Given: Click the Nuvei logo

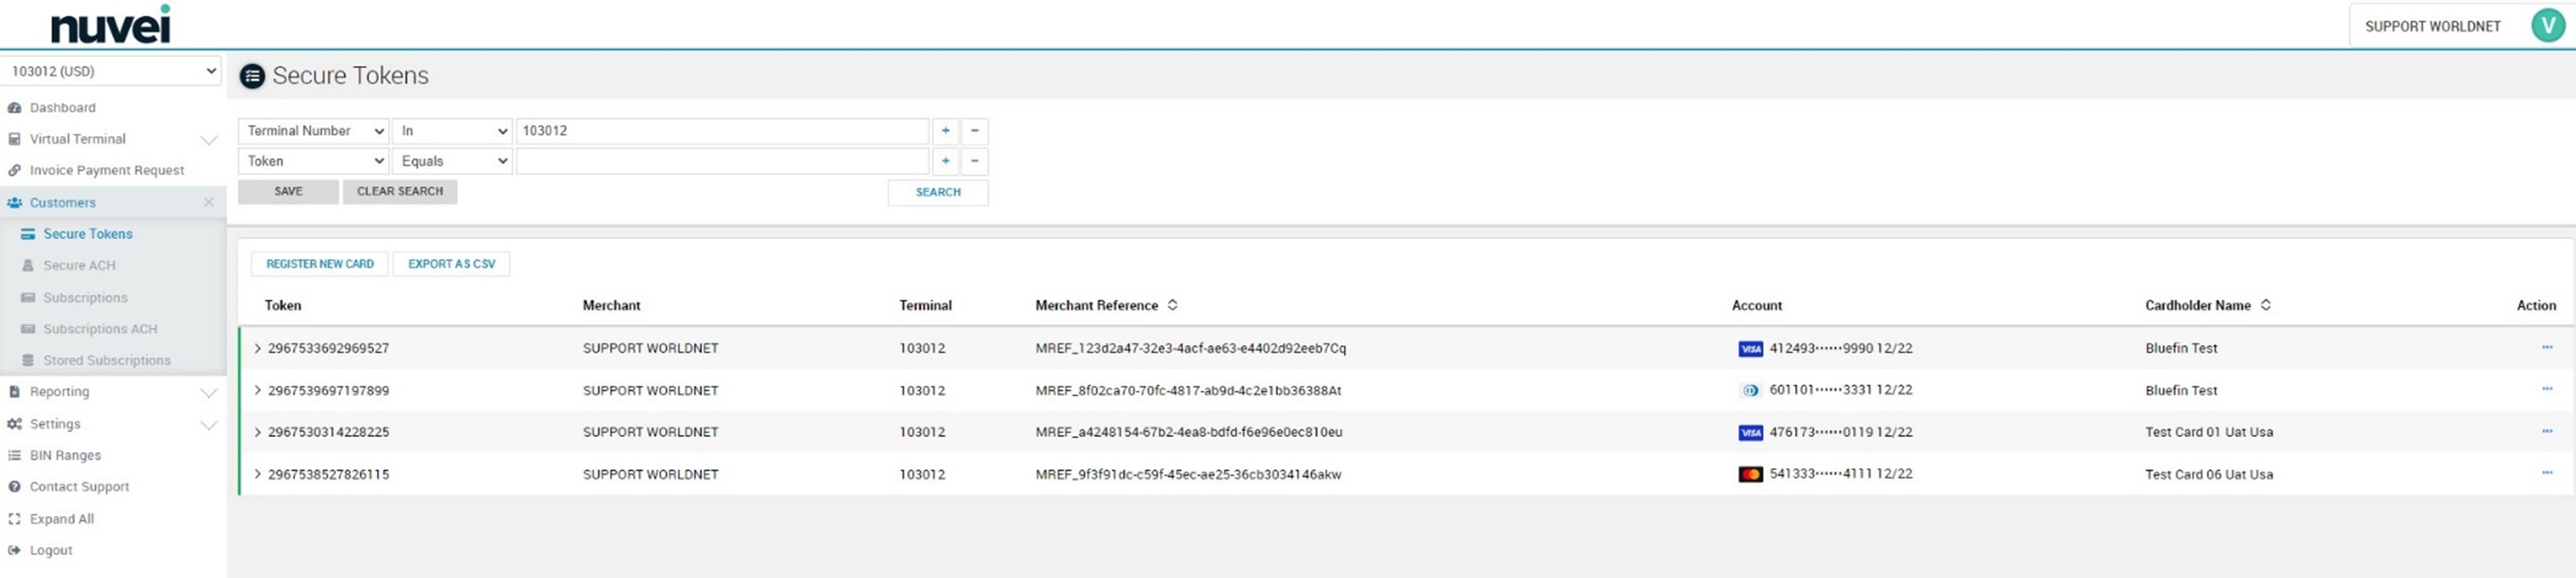Looking at the screenshot, I should pos(110,25).
